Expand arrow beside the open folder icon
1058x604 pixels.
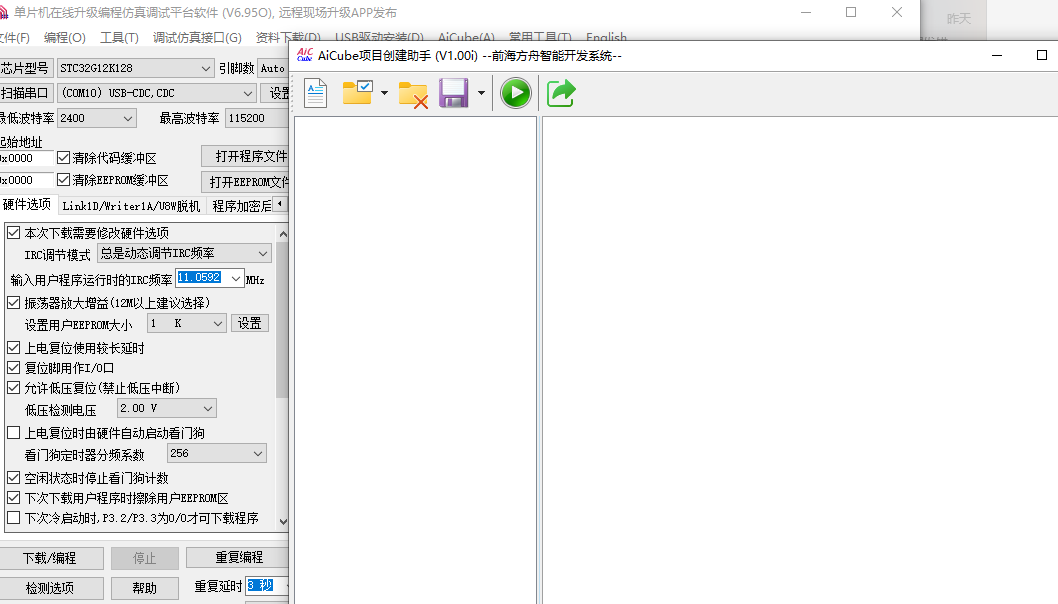pos(385,93)
